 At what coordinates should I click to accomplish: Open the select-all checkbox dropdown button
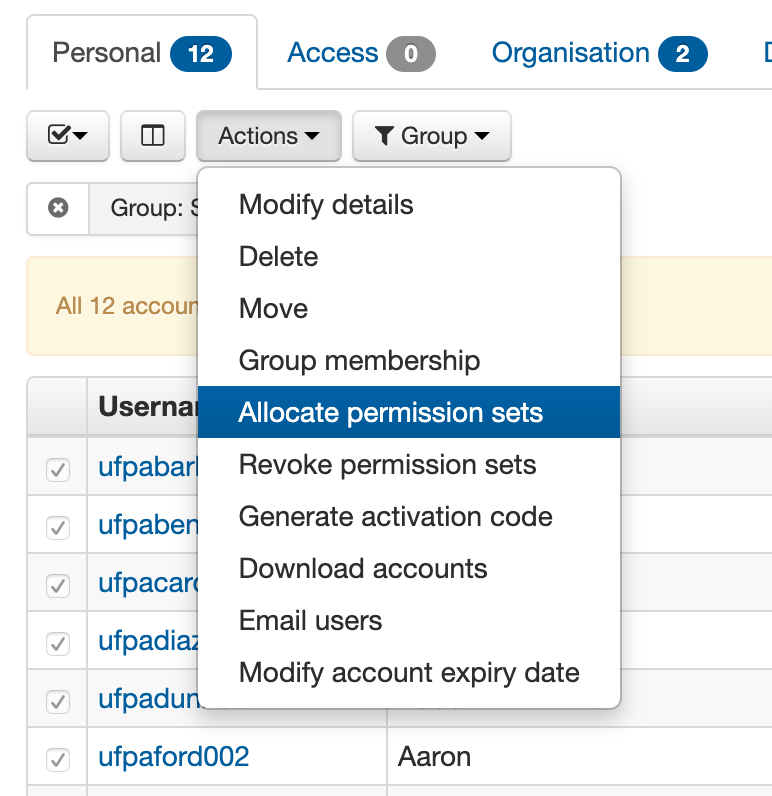pyautogui.click(x=67, y=136)
